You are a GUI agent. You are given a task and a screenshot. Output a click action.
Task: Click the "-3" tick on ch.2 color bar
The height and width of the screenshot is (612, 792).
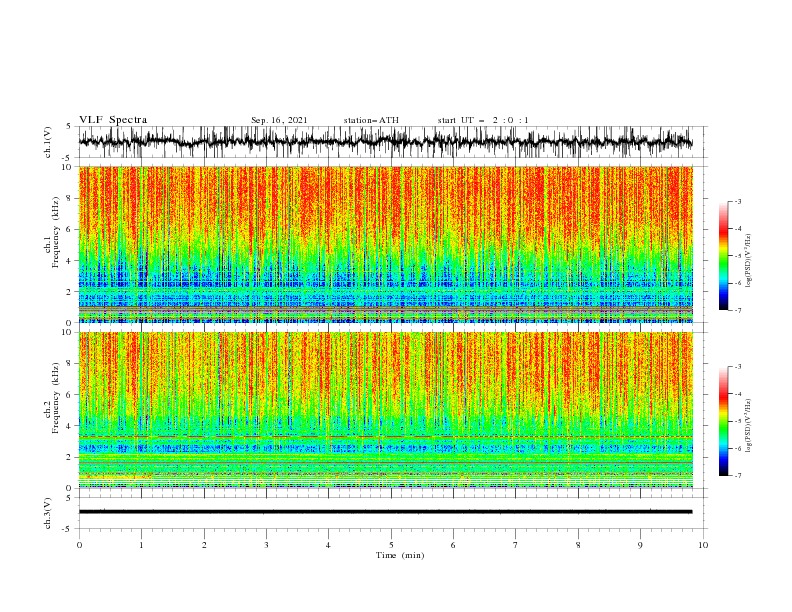pos(738,367)
